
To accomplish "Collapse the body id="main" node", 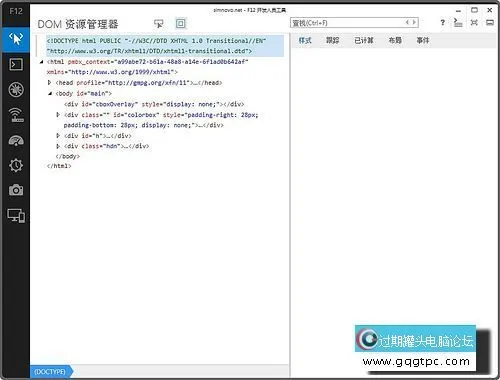I will pos(50,93).
